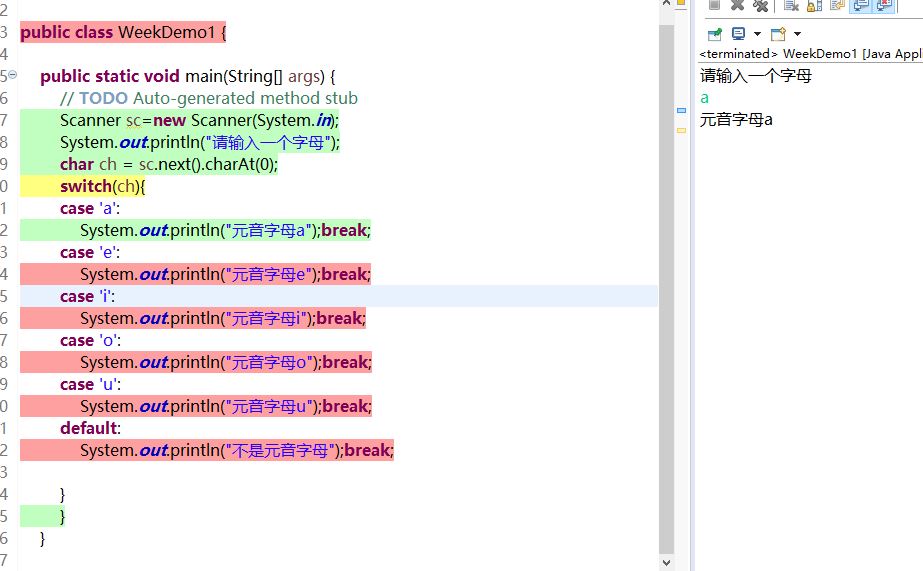This screenshot has height=571, width=923.
Task: Click the terminated WeekDemo1 console label
Action: (811, 54)
